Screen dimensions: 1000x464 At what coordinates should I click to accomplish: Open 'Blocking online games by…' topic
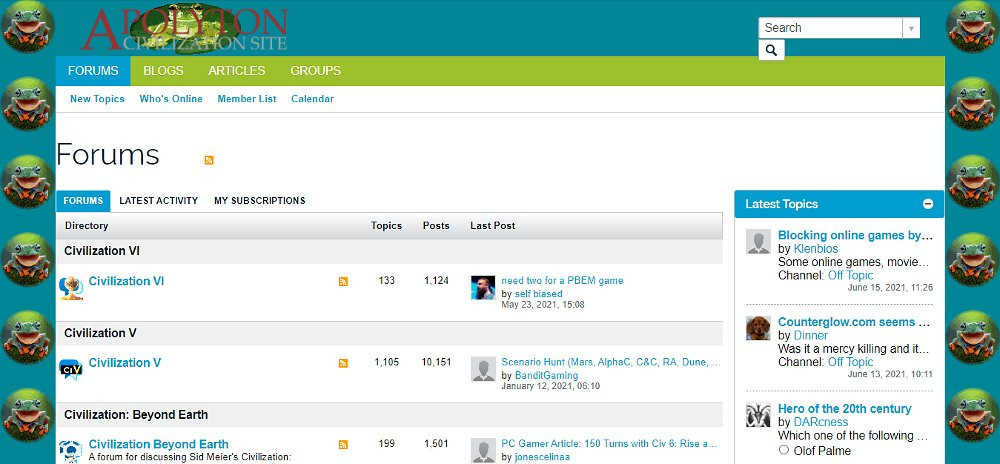point(856,235)
